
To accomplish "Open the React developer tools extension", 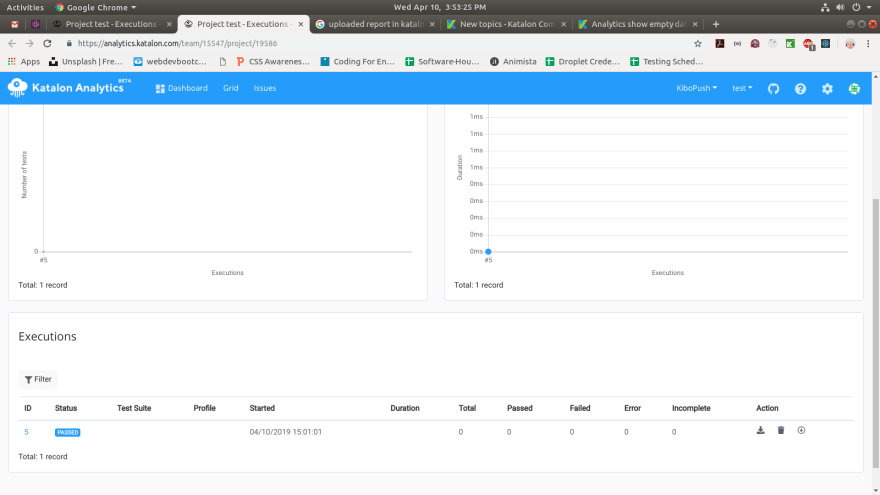I will (x=826, y=43).
